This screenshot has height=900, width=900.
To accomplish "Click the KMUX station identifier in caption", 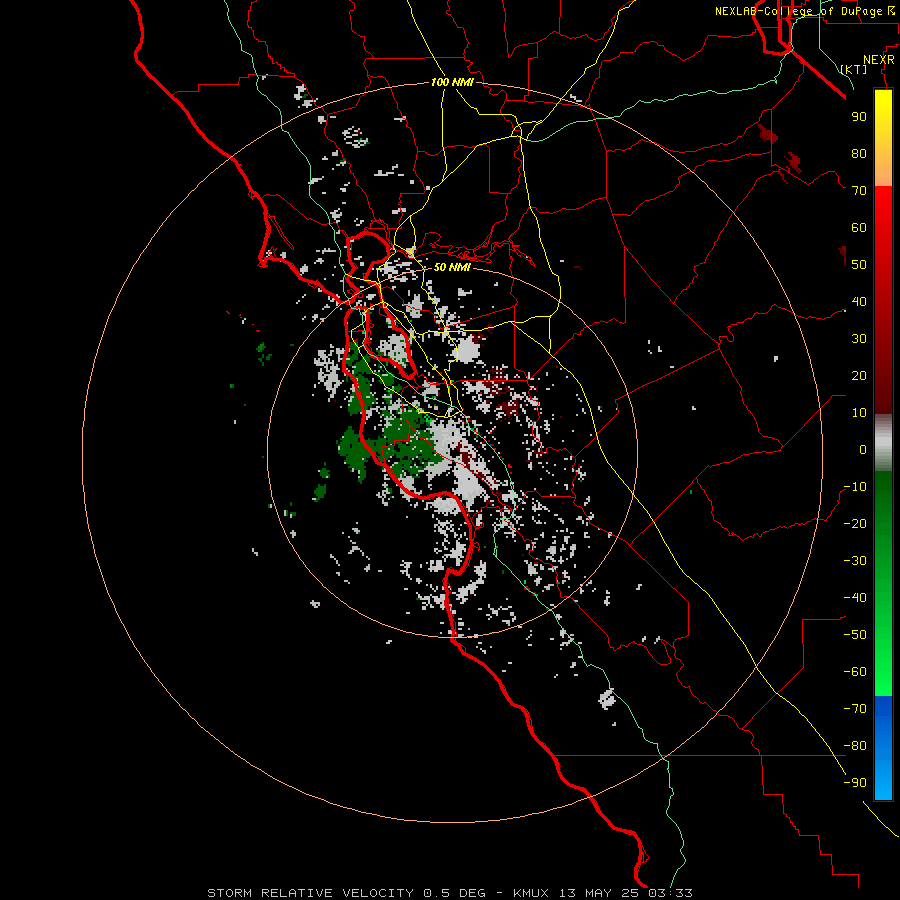I will tap(531, 893).
